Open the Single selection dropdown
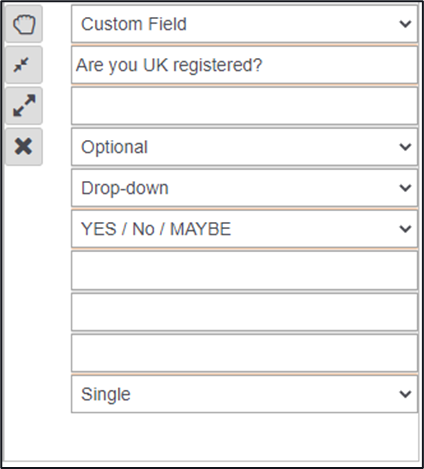424x469 pixels. pos(244,394)
